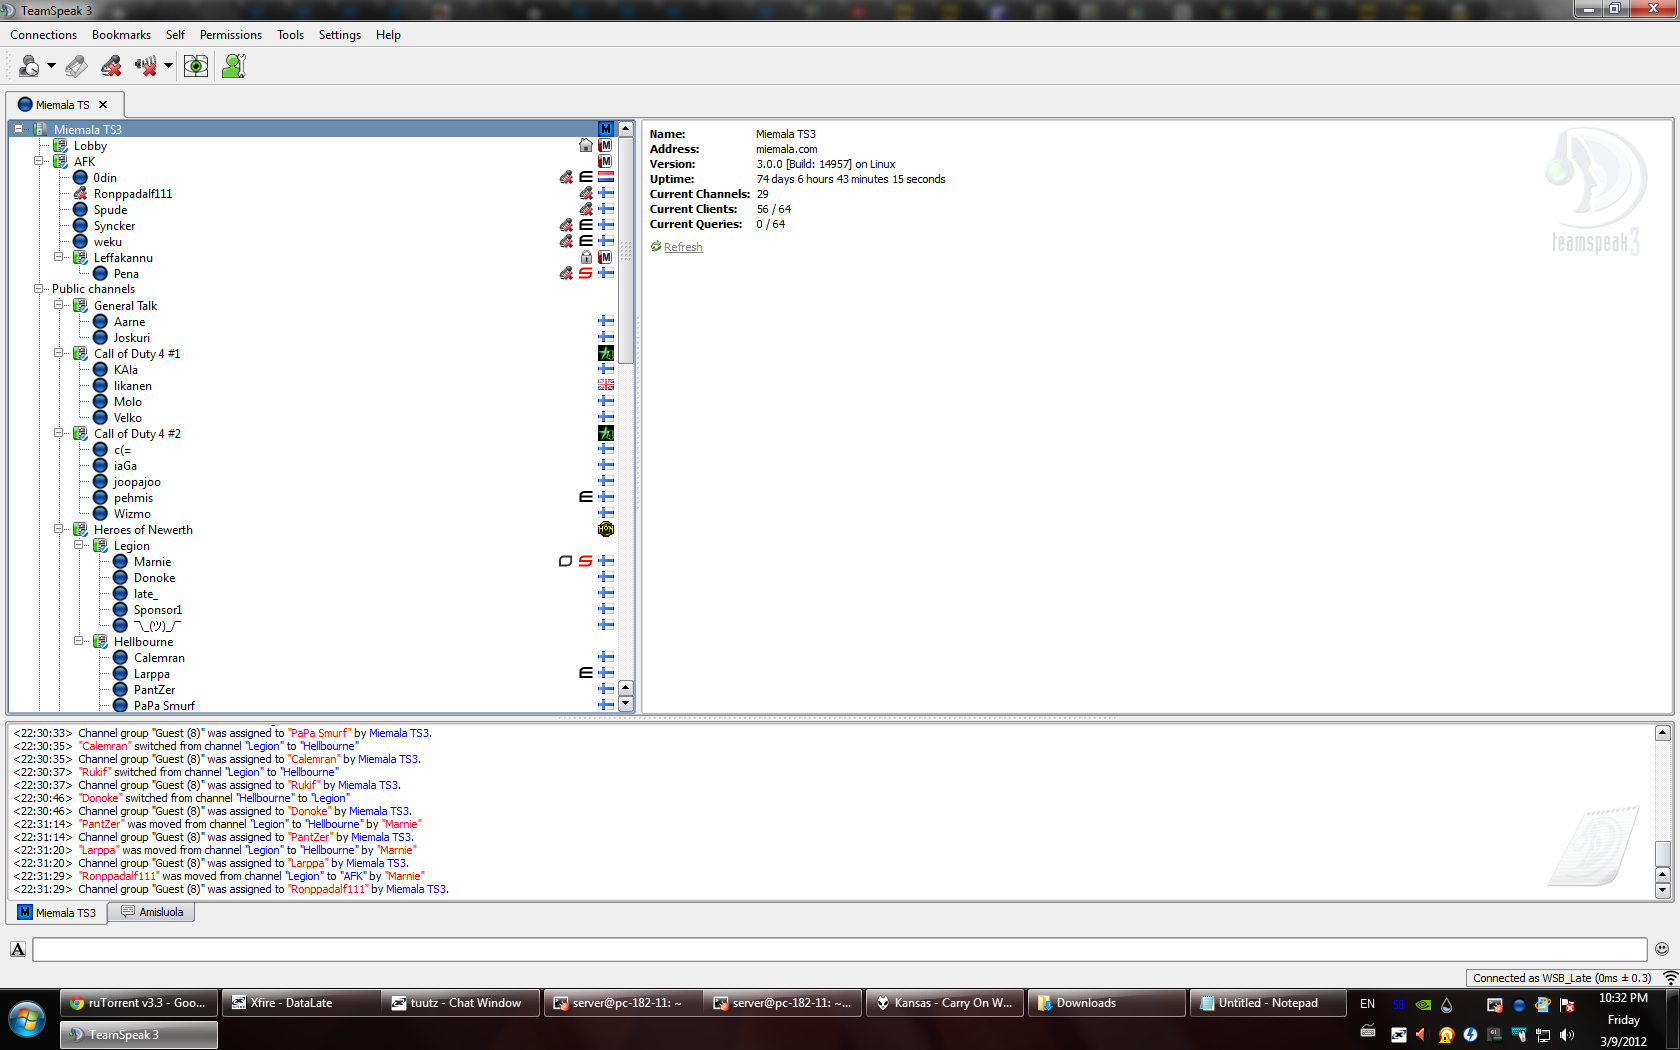Click the red S icon on Pena row
The image size is (1680, 1050).
586,273
